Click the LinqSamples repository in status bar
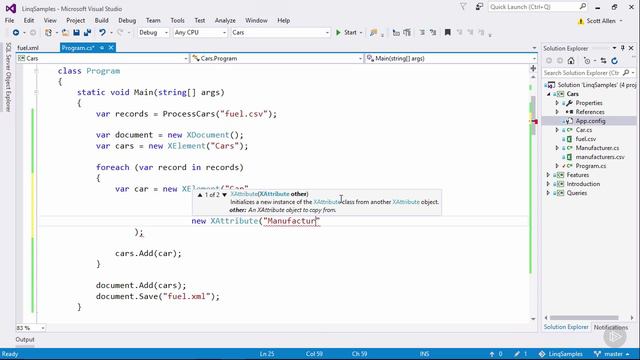The height and width of the screenshot is (360, 640). (x=560, y=354)
